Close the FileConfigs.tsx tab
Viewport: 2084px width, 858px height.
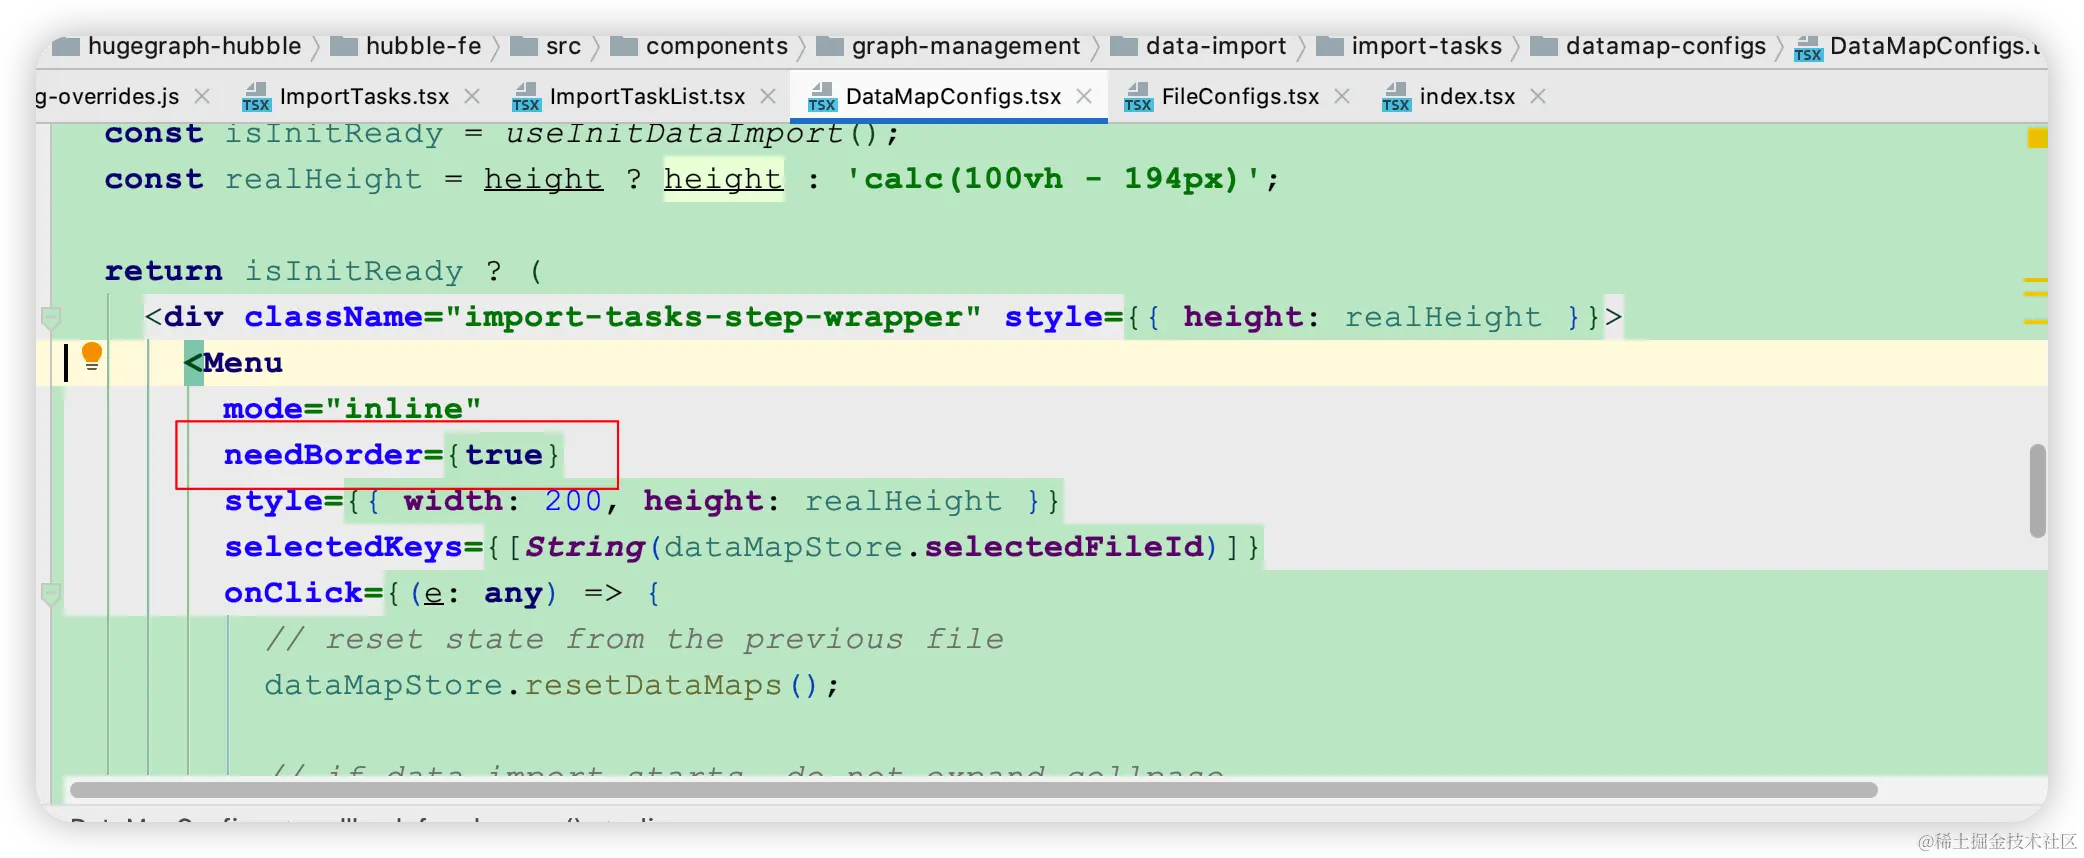[x=1342, y=96]
